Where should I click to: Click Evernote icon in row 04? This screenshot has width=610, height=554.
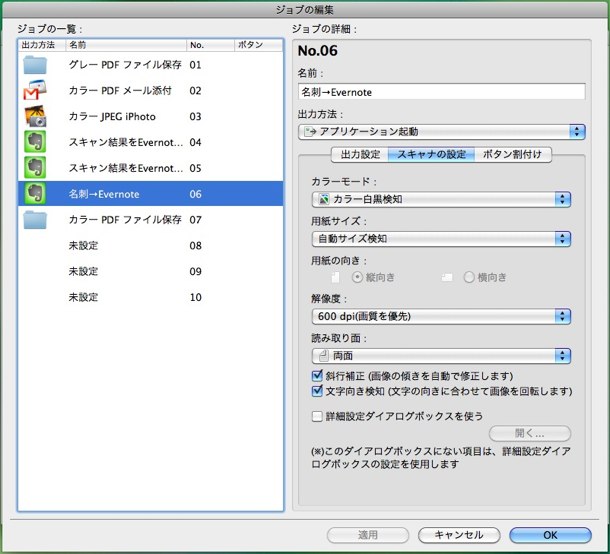click(35, 142)
